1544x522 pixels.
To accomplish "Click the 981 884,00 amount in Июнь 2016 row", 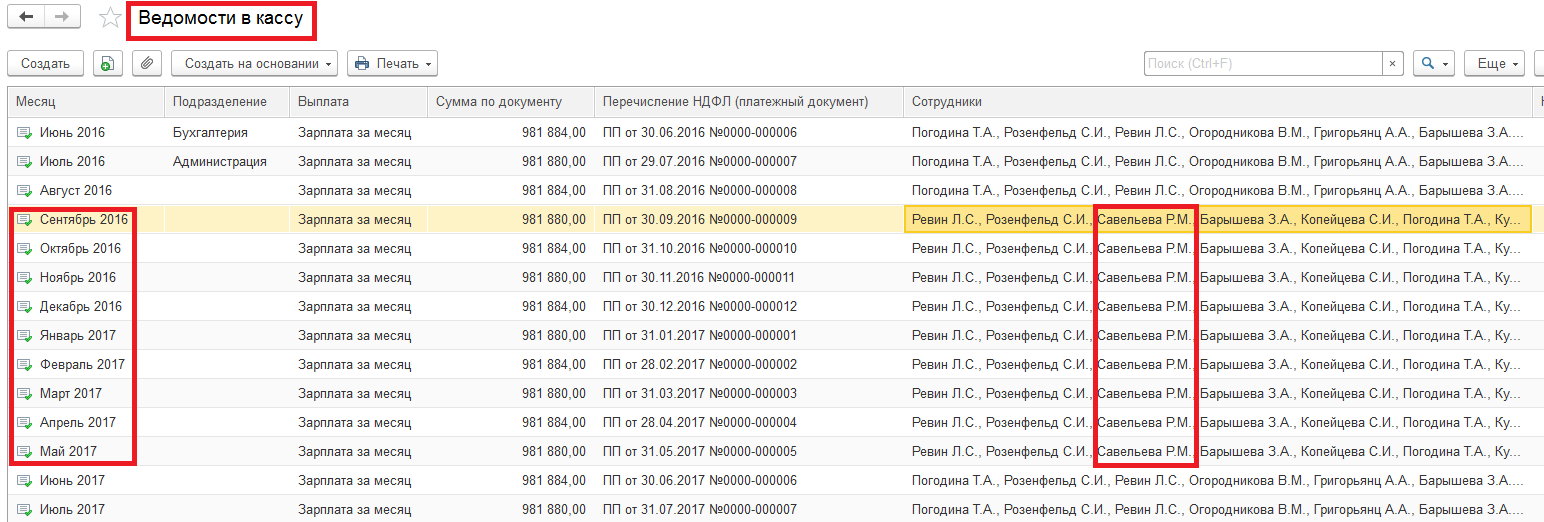I will pyautogui.click(x=511, y=132).
